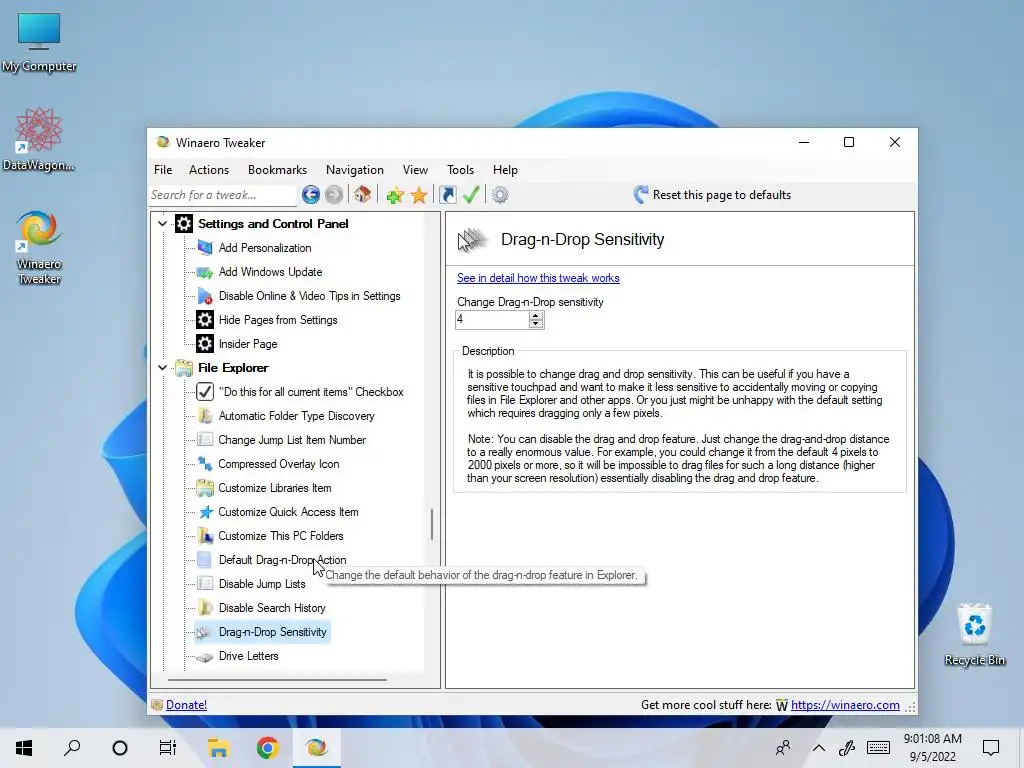Viewport: 1024px width, 768px height.
Task: Select Default Drag-n-Drop Action
Action: pos(282,560)
